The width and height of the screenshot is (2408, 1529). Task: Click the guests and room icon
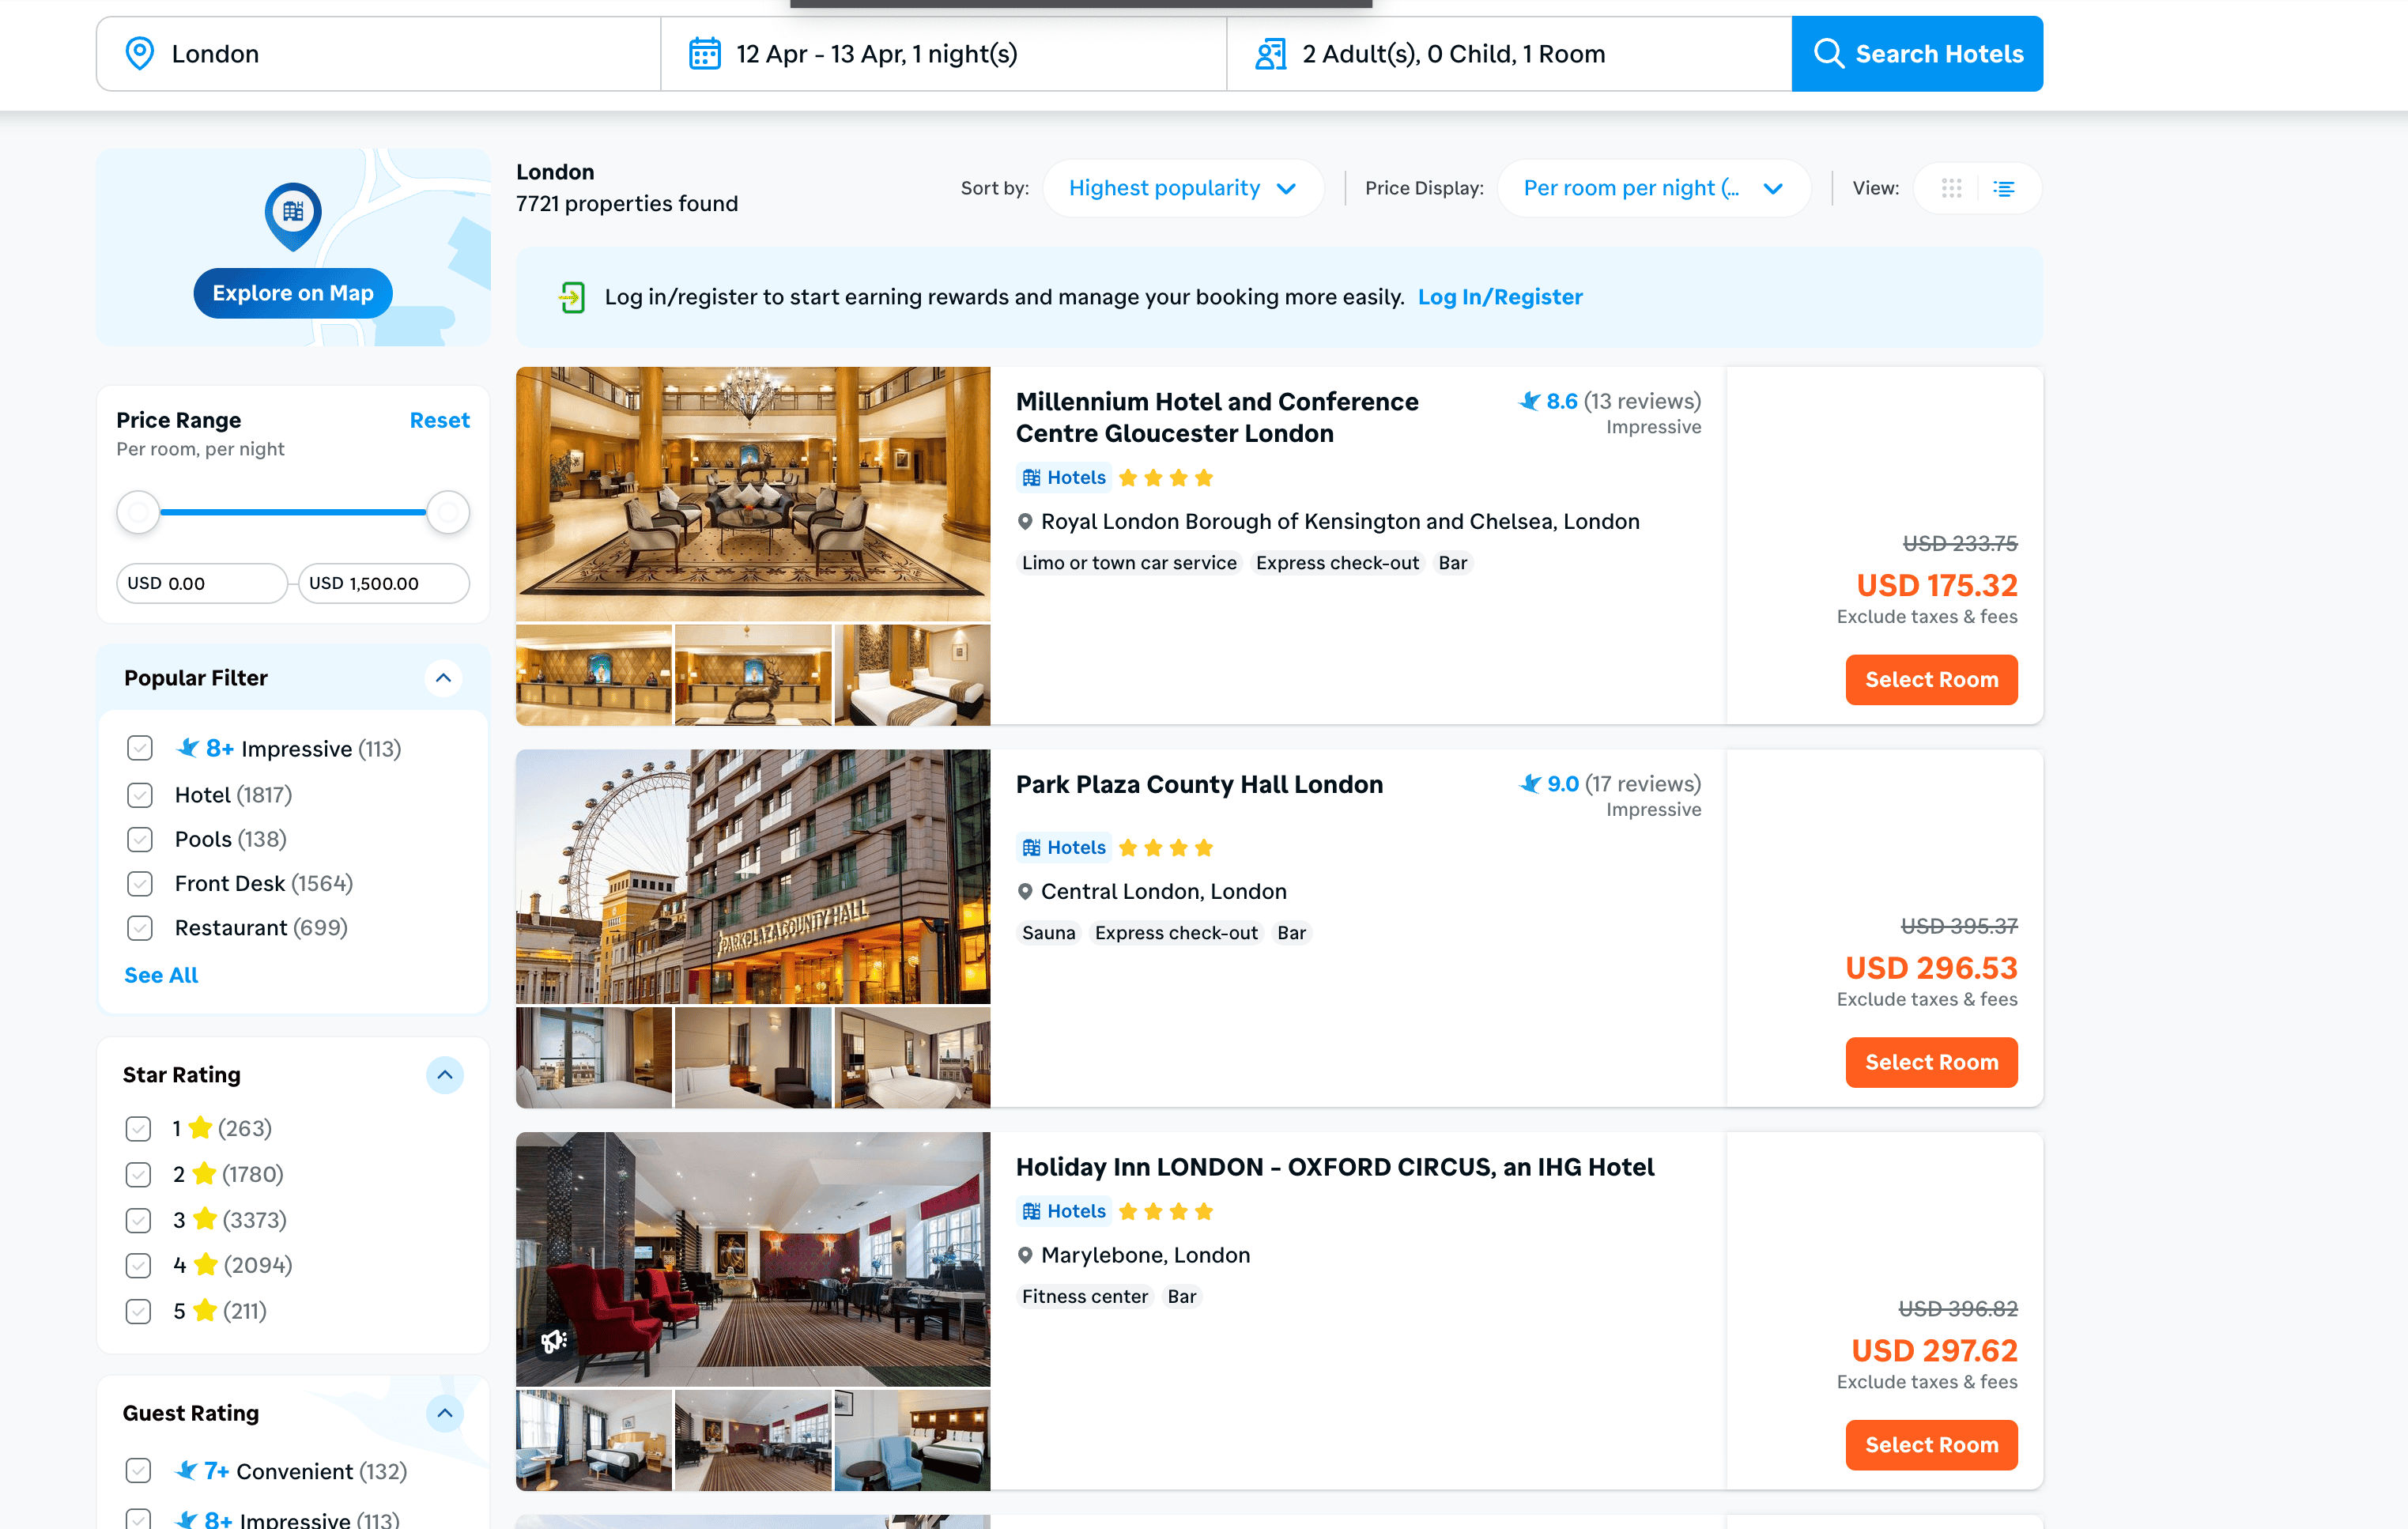tap(1270, 54)
